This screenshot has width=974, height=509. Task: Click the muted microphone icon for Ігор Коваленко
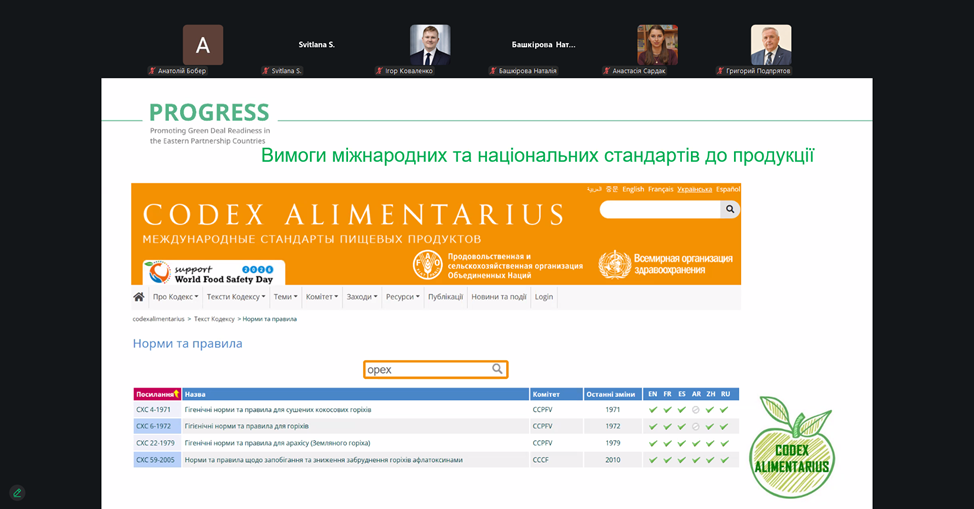click(379, 71)
